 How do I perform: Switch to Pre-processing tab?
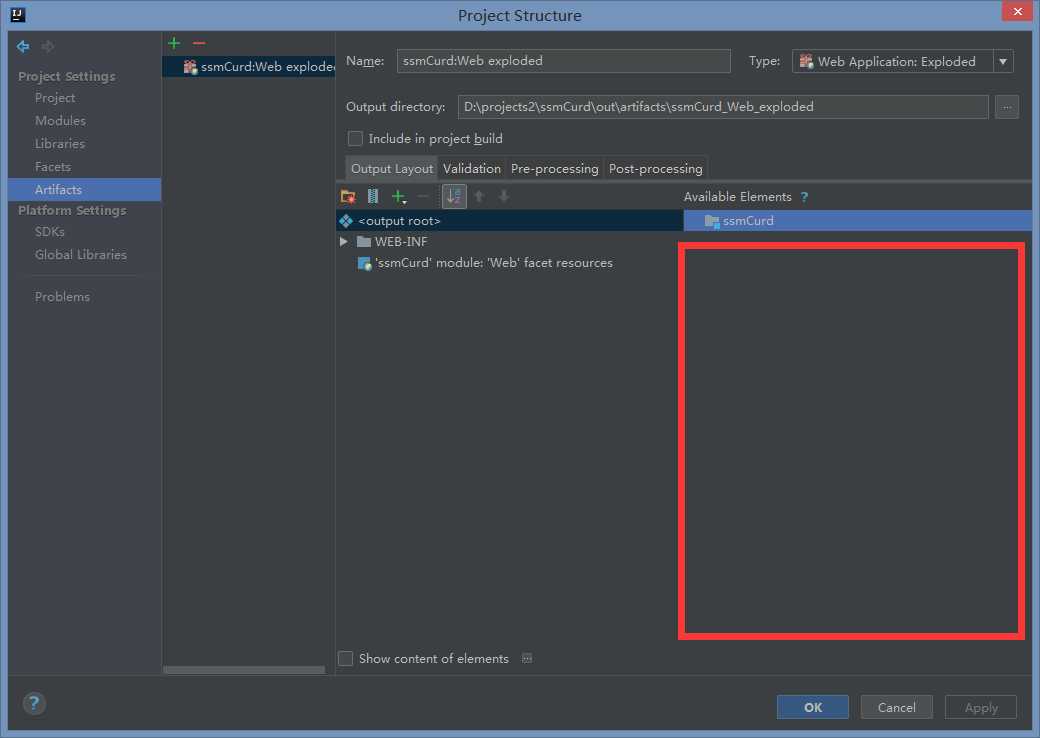554,169
